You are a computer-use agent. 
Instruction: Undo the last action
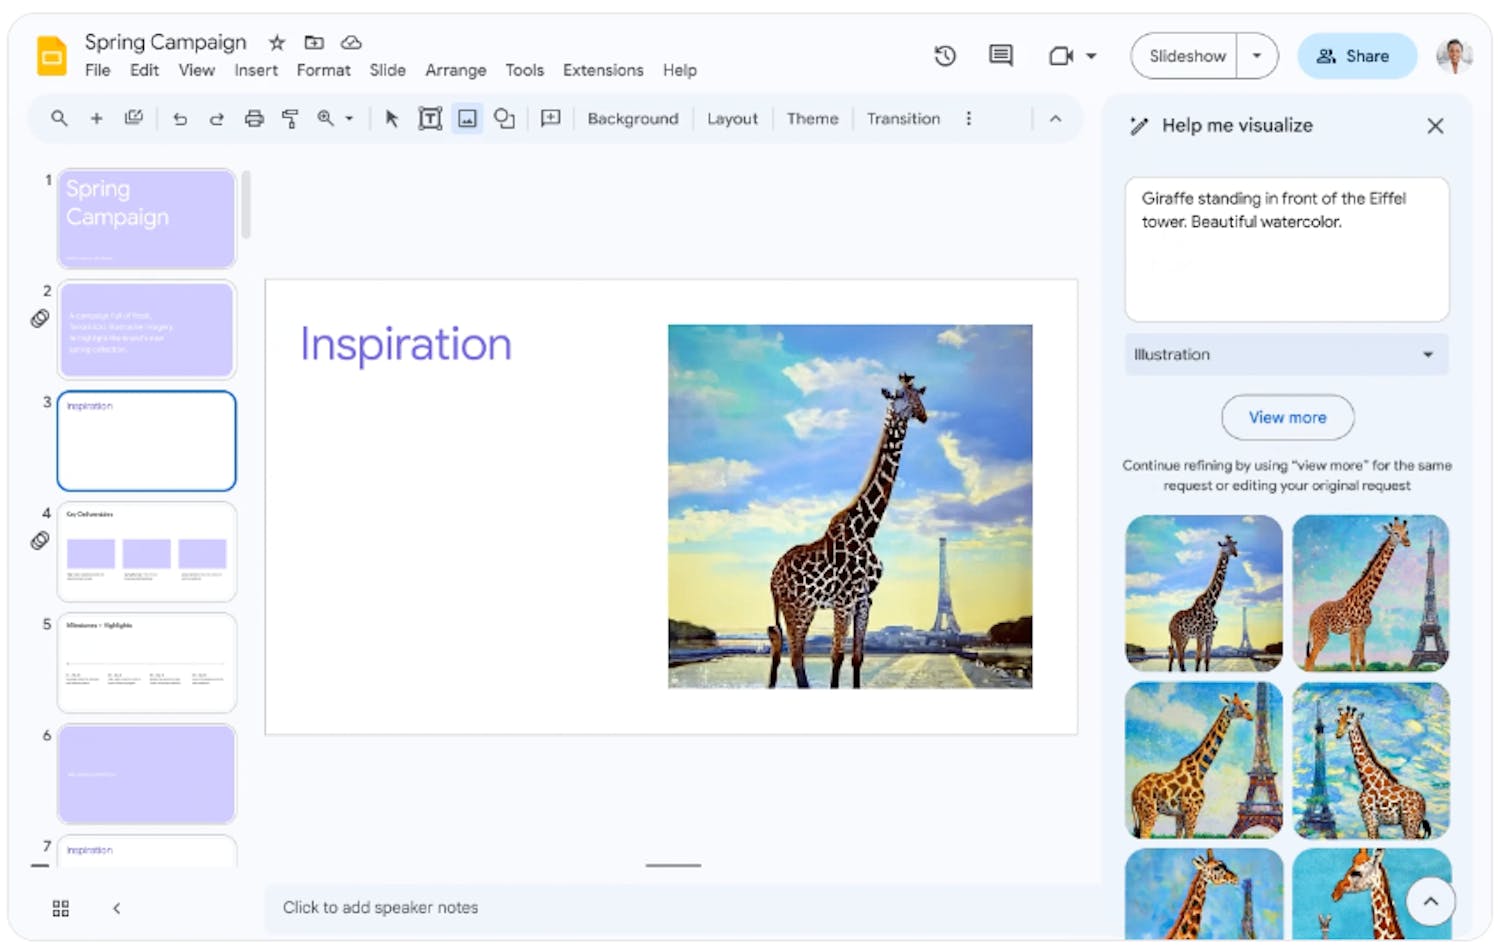pos(179,118)
